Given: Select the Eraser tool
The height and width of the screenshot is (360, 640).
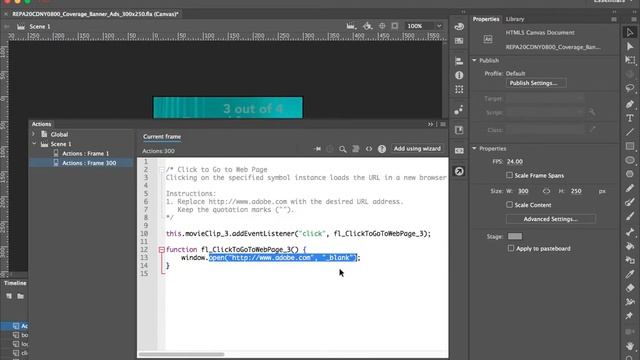Looking at the screenshot, I should tap(630, 288).
